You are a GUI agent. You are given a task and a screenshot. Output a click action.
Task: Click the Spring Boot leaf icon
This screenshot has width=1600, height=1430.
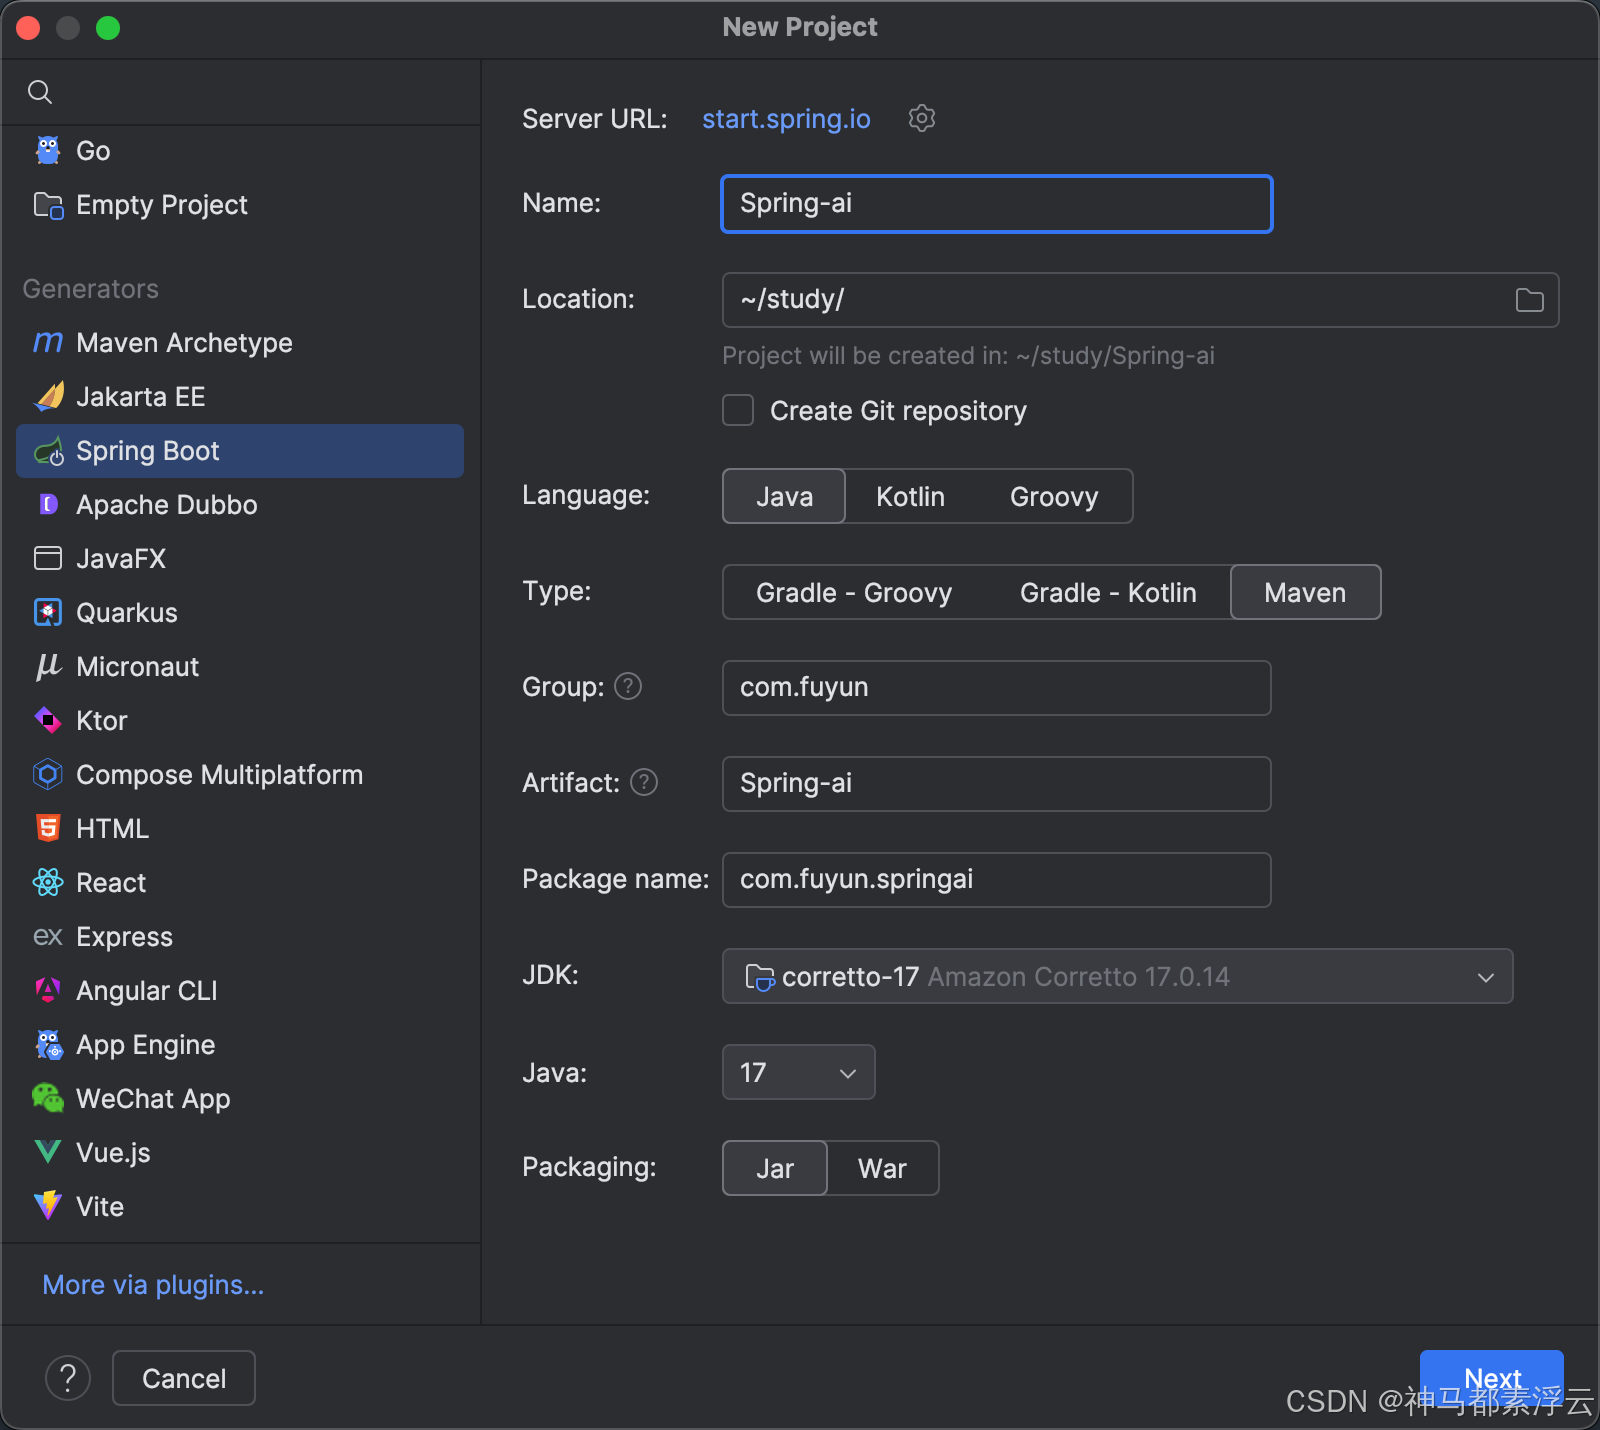pos(49,452)
